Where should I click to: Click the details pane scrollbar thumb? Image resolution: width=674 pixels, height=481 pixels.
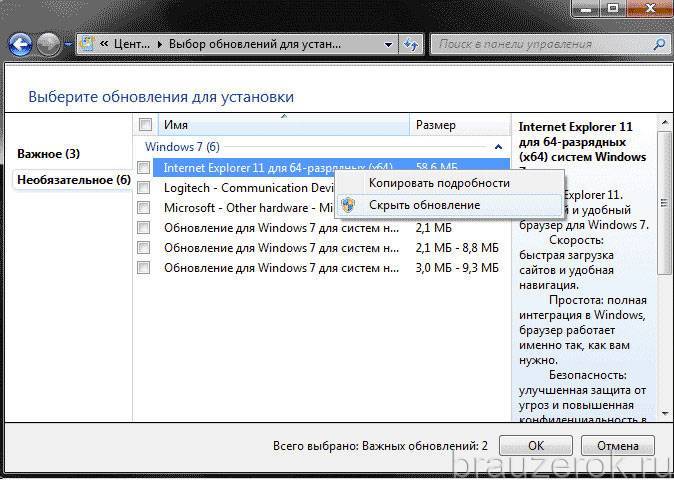[x=665, y=202]
